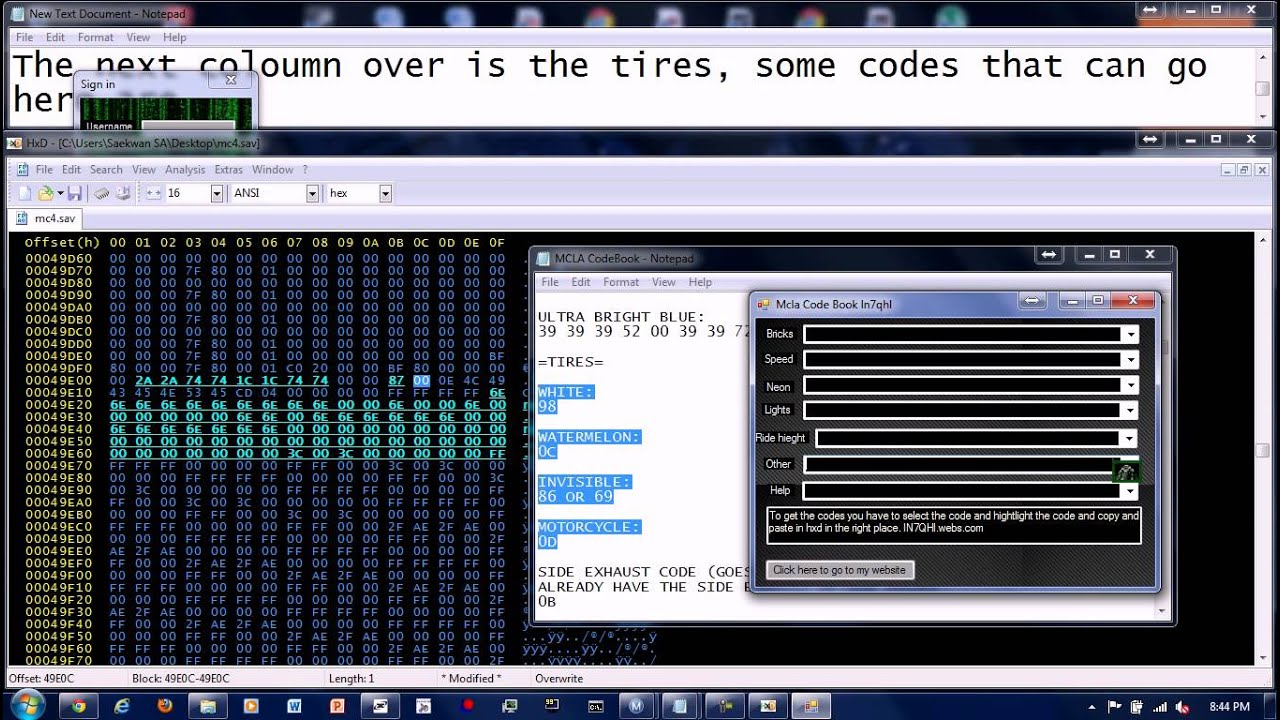This screenshot has width=1280, height=720.
Task: Open Internet Explorer from taskbar
Action: coord(122,706)
